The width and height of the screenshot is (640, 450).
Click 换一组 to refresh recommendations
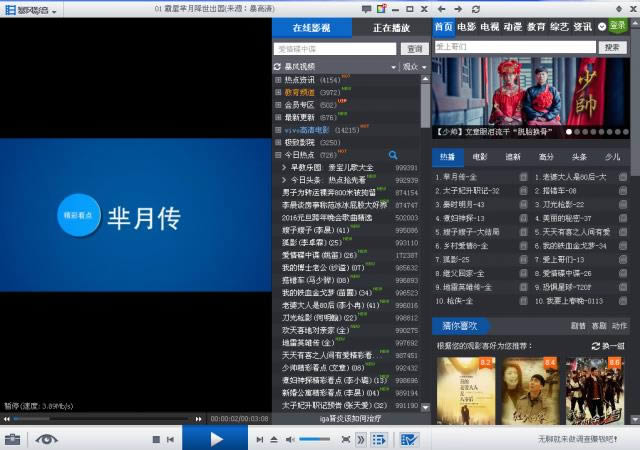click(x=608, y=346)
